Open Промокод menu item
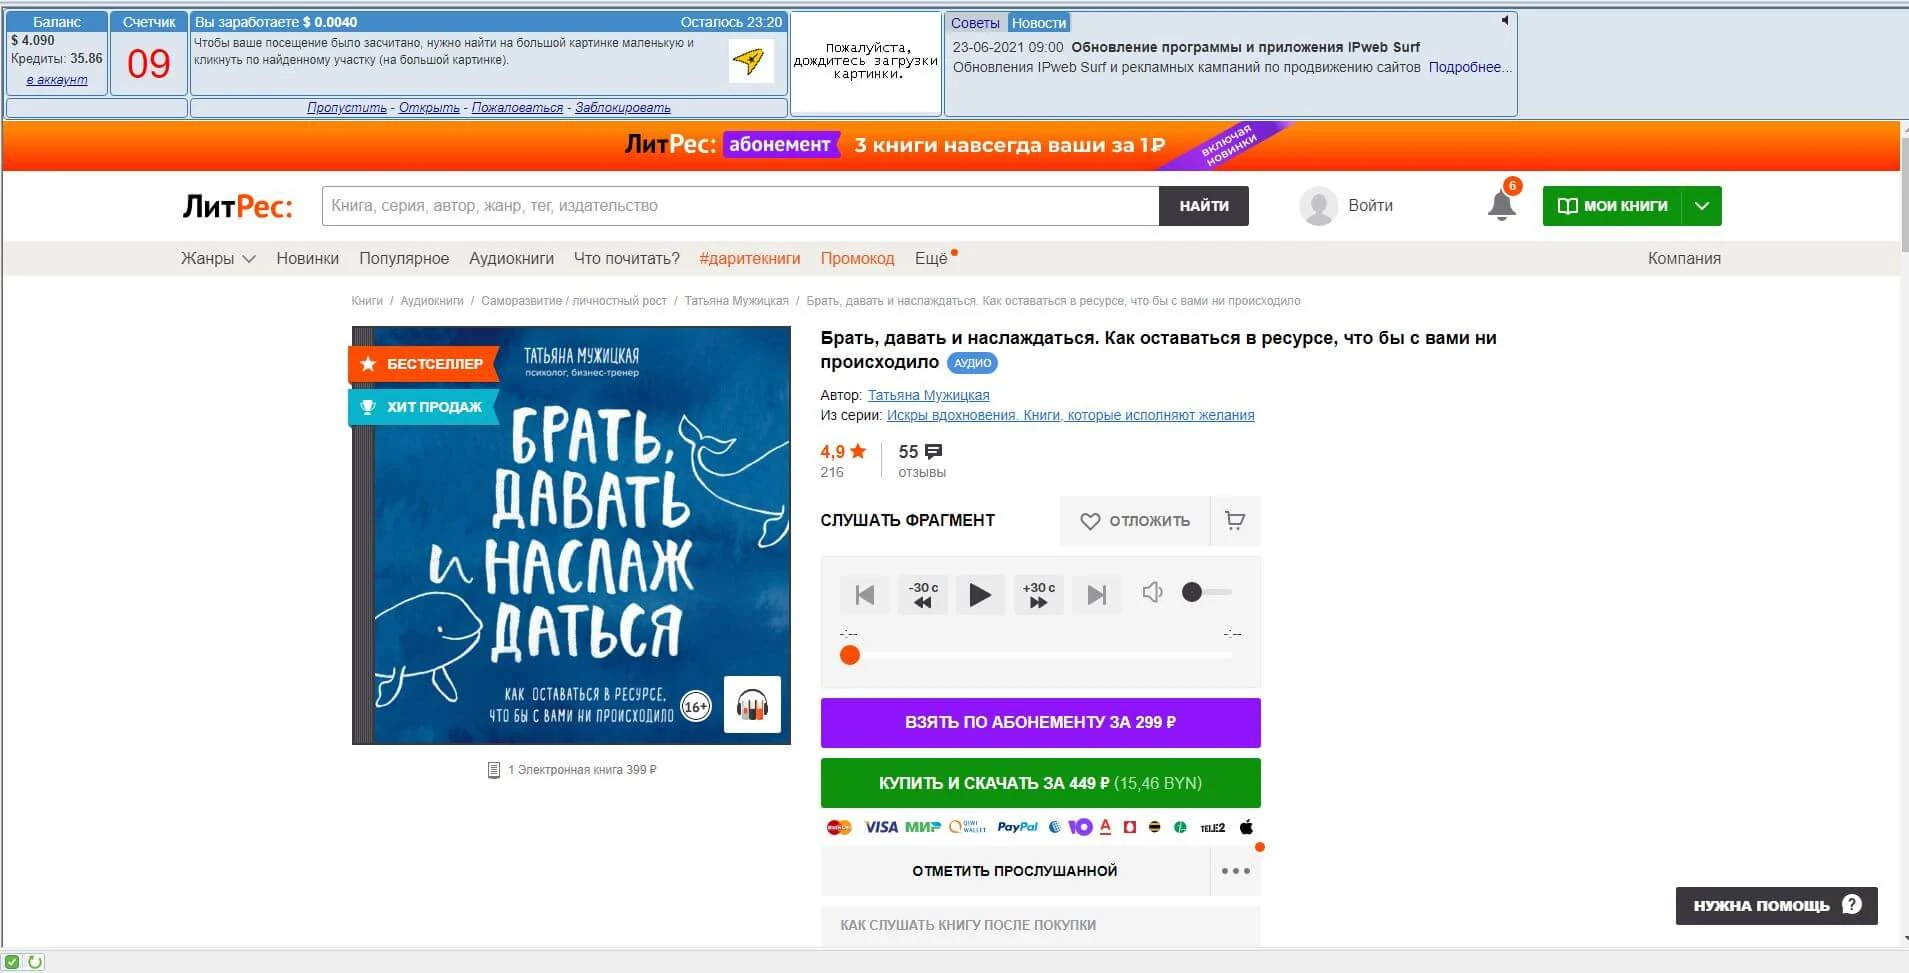Image resolution: width=1909 pixels, height=973 pixels. [x=857, y=258]
